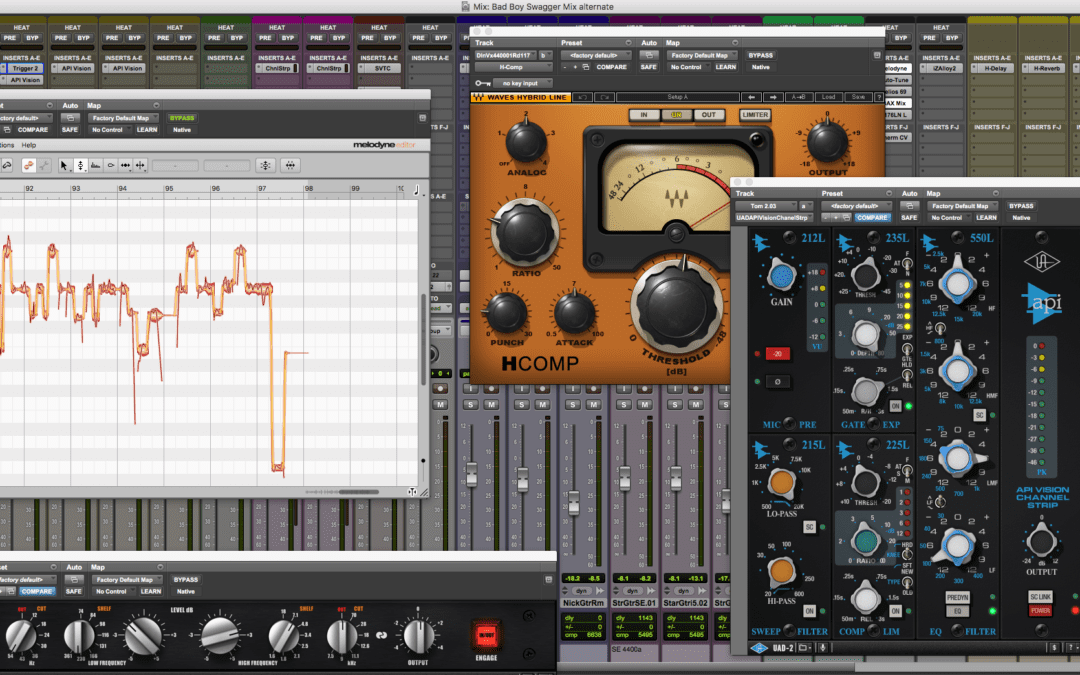Click H-Comp previous preset left arrow
1080x675 pixels.
click(751, 97)
